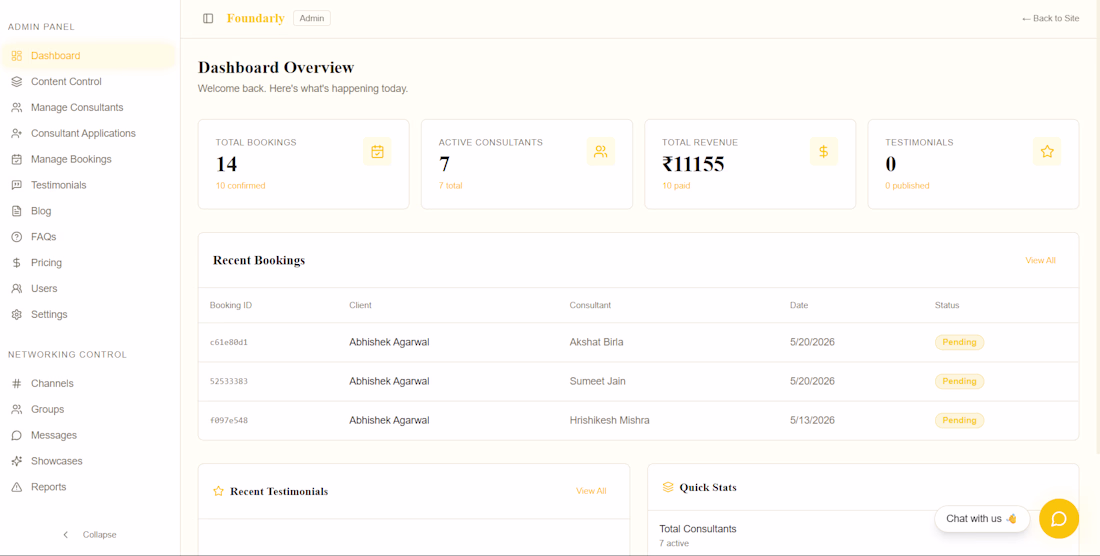1100x556 pixels.
Task: Click the Dashboard grid icon in sidebar
Action: (x=17, y=56)
